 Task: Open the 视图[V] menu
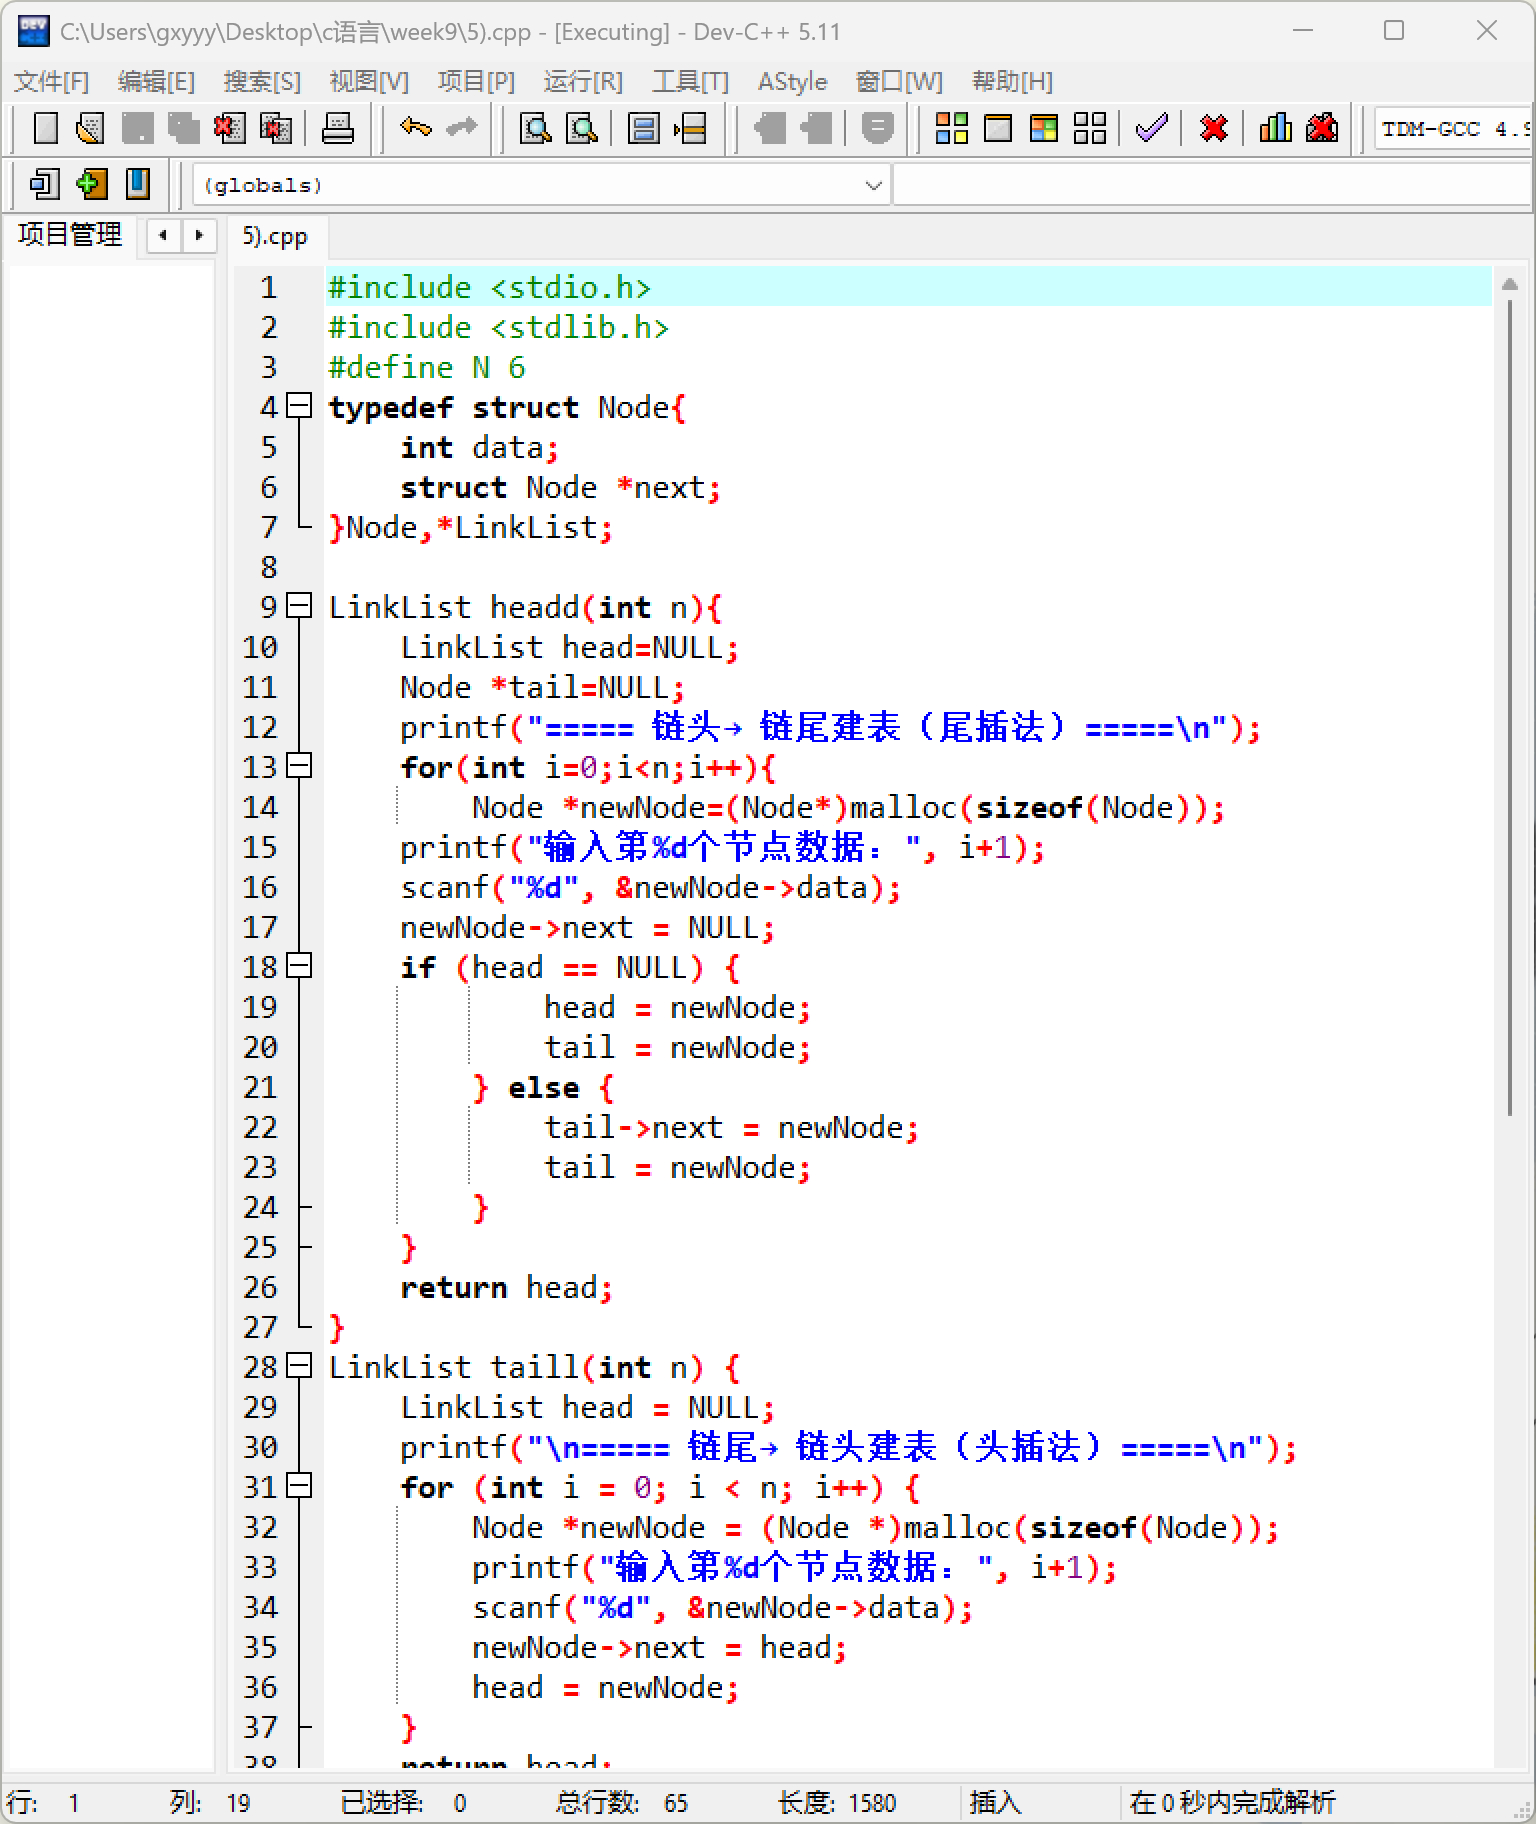pos(369,81)
